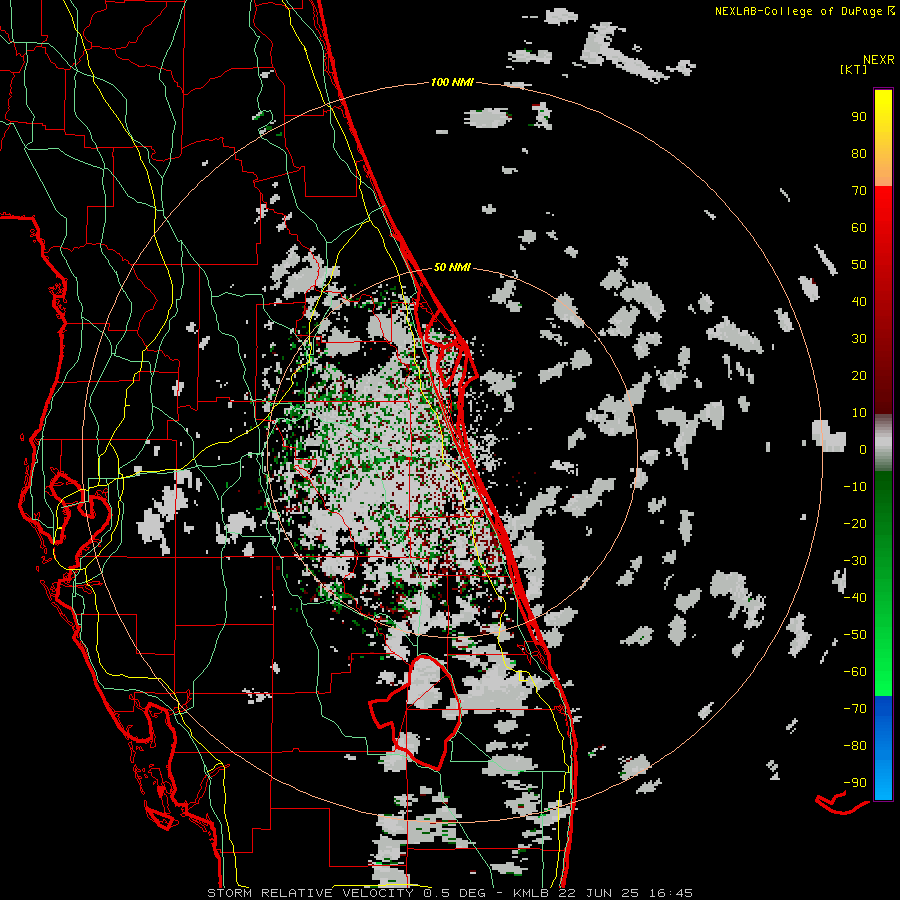
Task: Click the -70 value on the velocity scale
Action: click(x=855, y=709)
